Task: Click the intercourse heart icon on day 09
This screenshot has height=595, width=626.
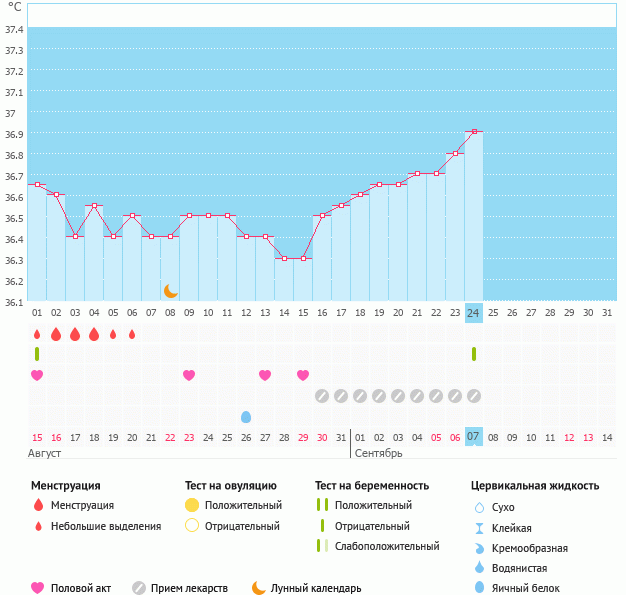Action: point(189,375)
